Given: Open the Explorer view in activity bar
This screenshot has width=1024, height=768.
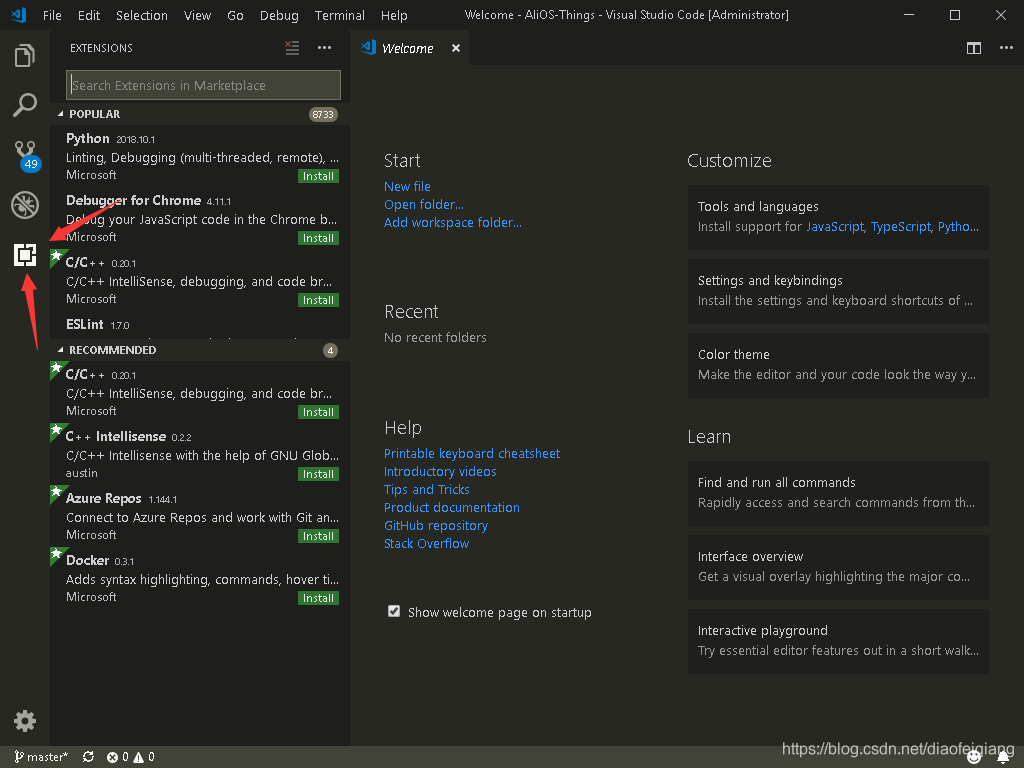Looking at the screenshot, I should [x=25, y=56].
